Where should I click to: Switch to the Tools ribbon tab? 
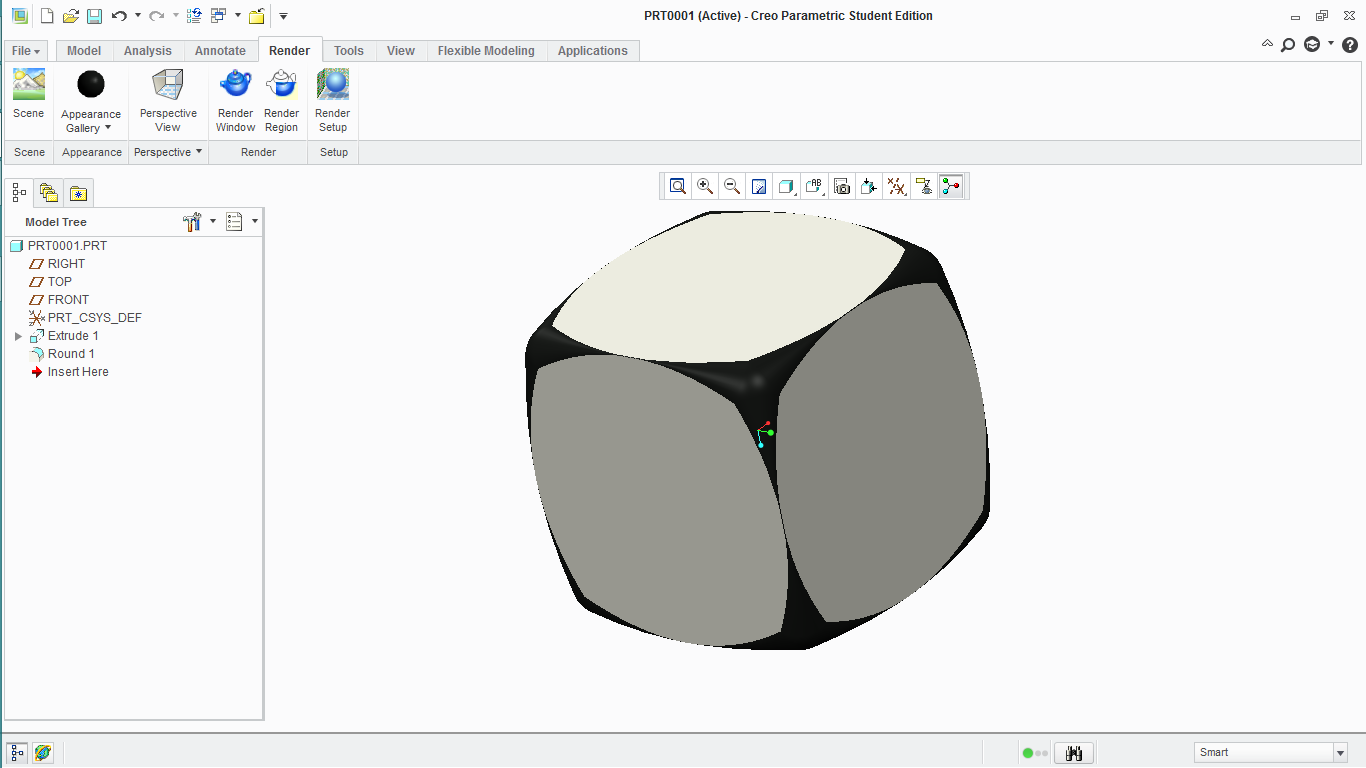pos(349,51)
